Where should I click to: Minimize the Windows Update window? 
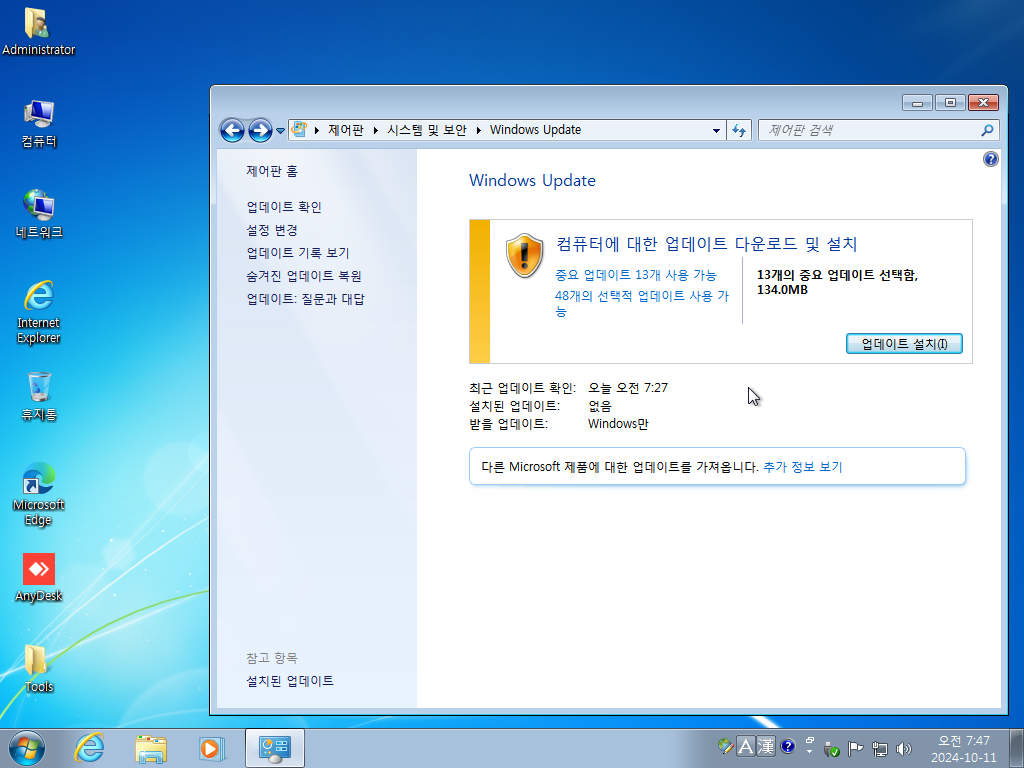917,103
